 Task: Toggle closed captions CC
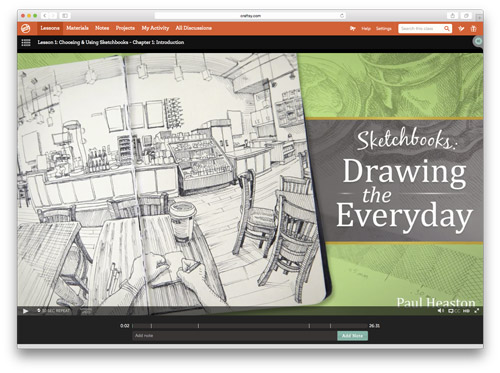point(457,311)
